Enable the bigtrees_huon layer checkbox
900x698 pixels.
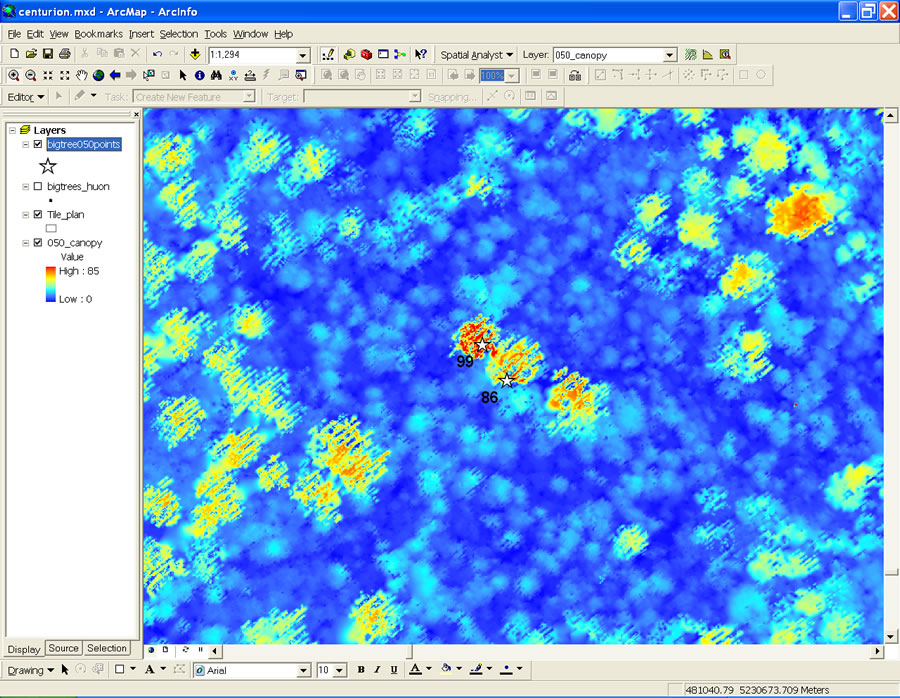point(38,186)
